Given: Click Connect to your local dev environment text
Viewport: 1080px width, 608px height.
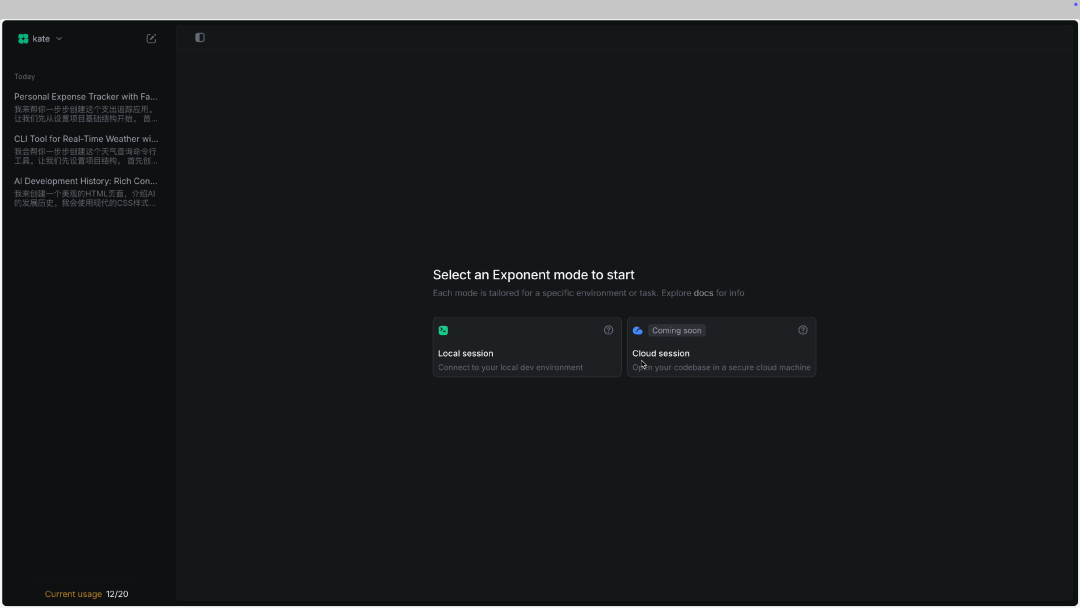Looking at the screenshot, I should click(x=510, y=368).
